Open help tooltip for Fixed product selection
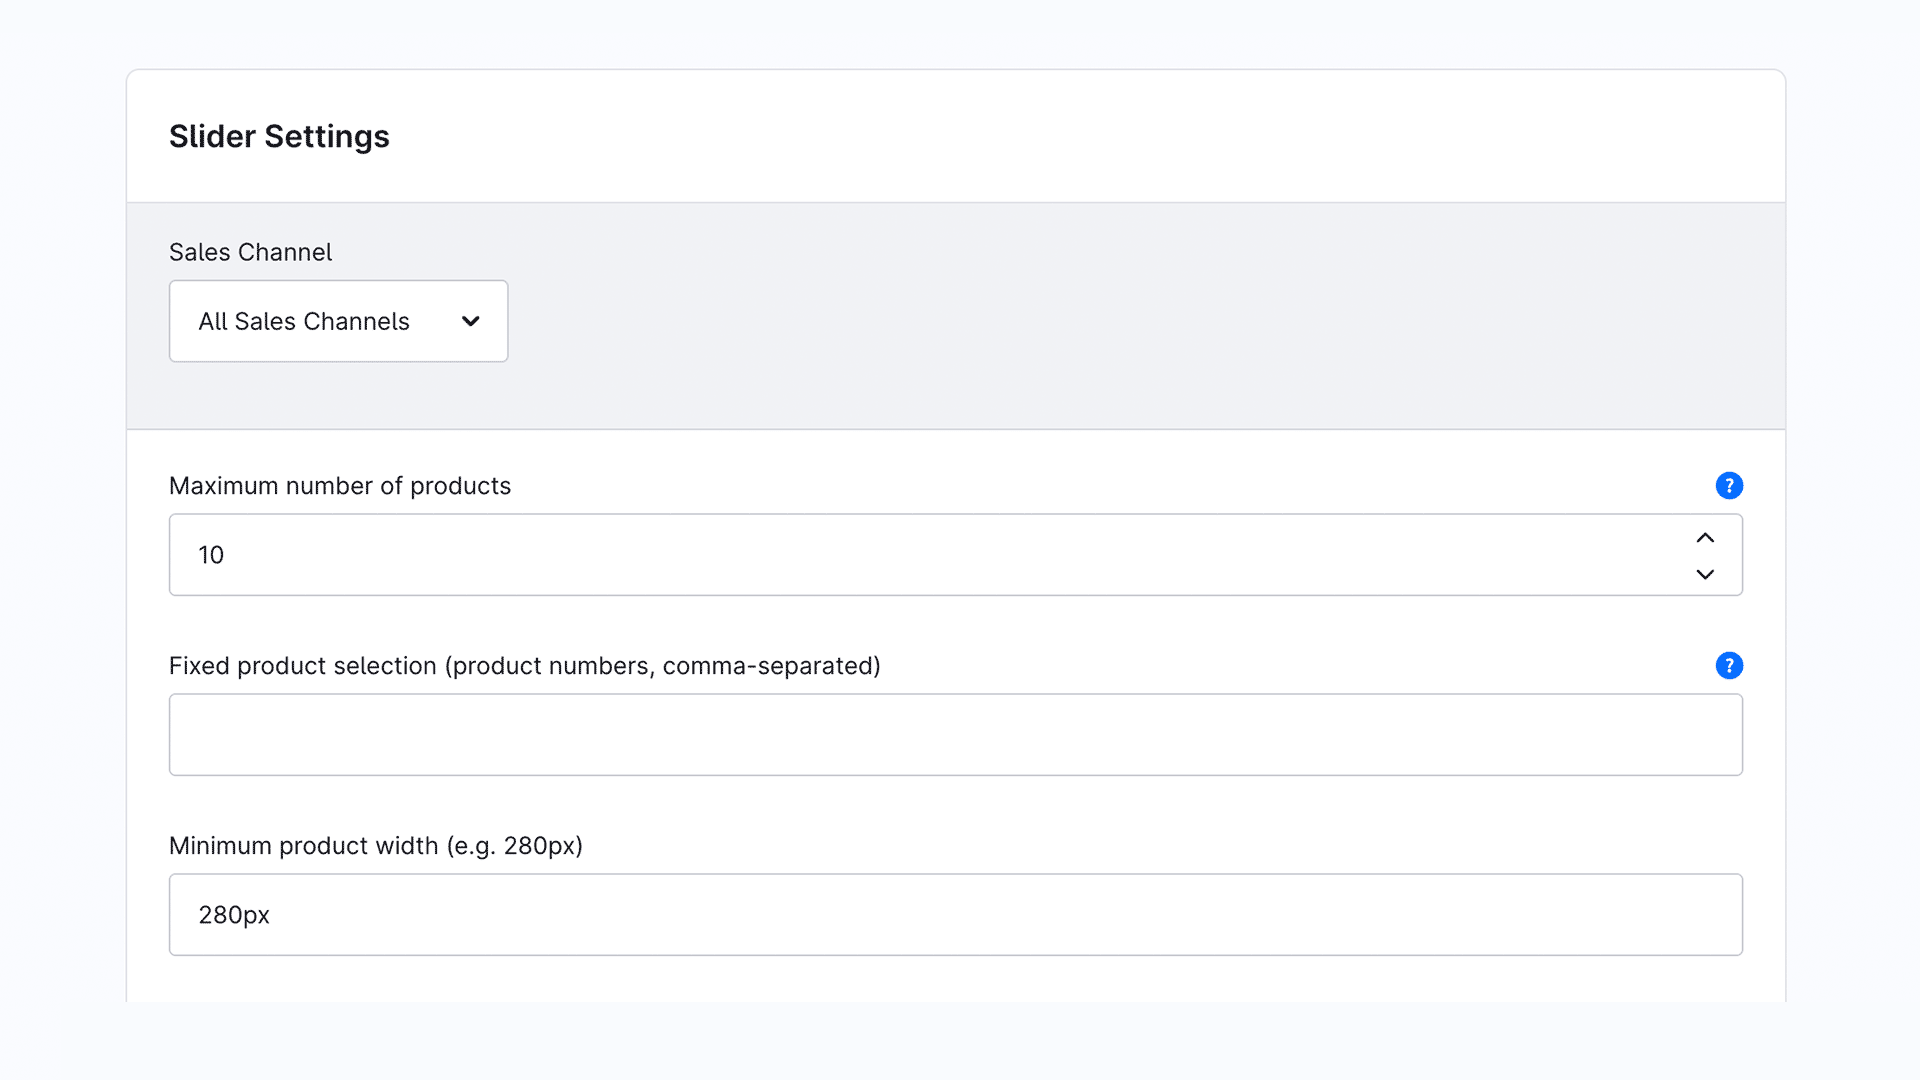Screen dimensions: 1920x1080 click(1729, 666)
